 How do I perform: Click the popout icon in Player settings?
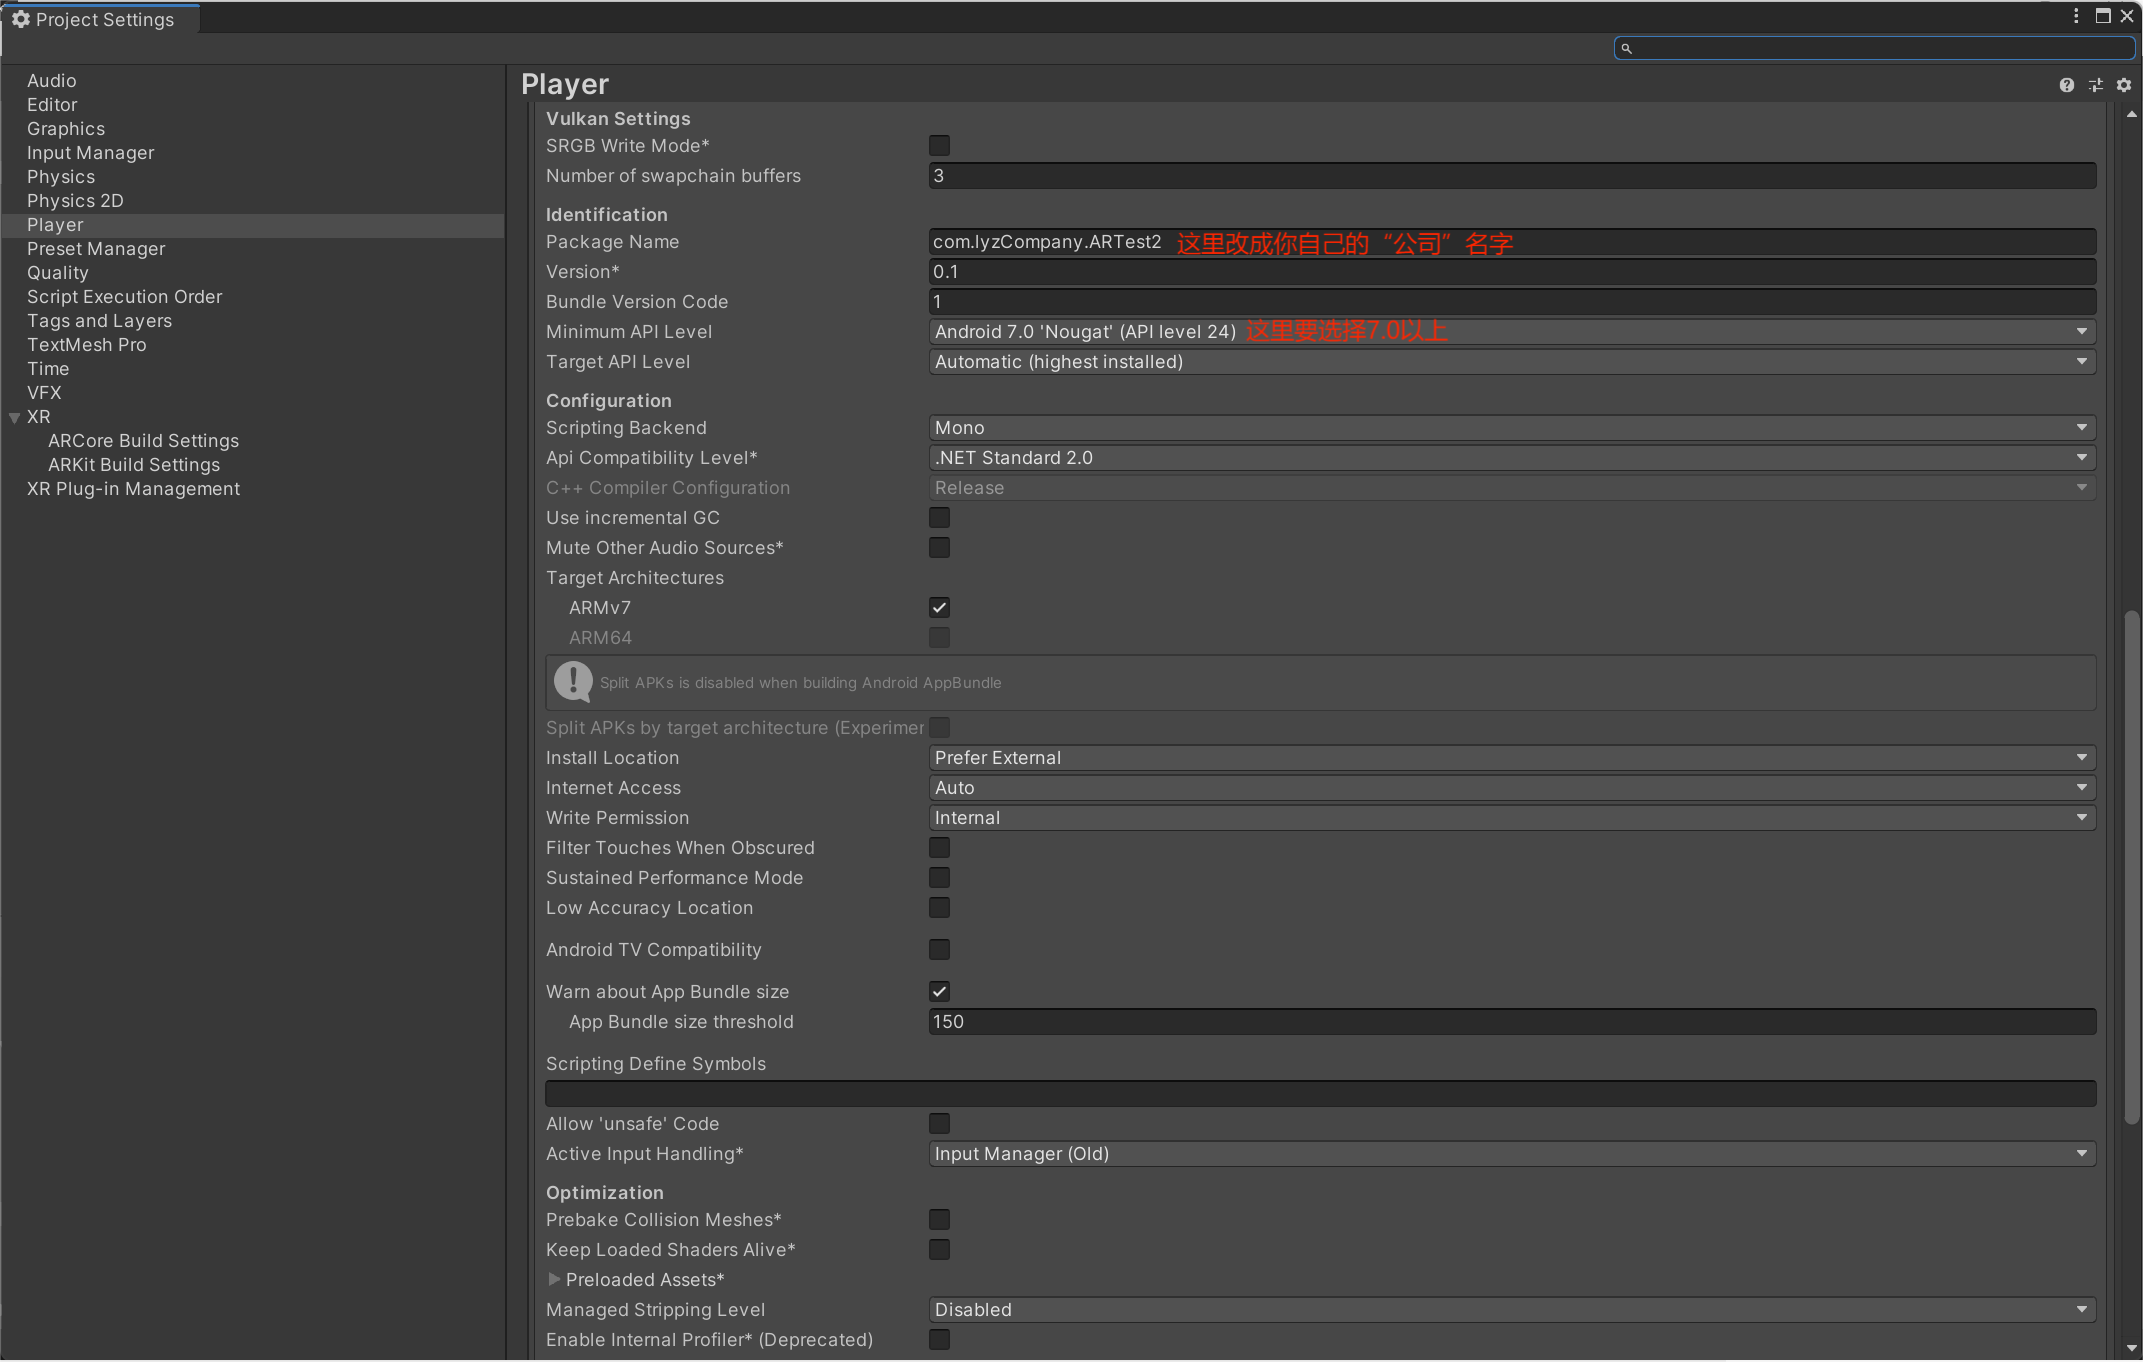2096,84
